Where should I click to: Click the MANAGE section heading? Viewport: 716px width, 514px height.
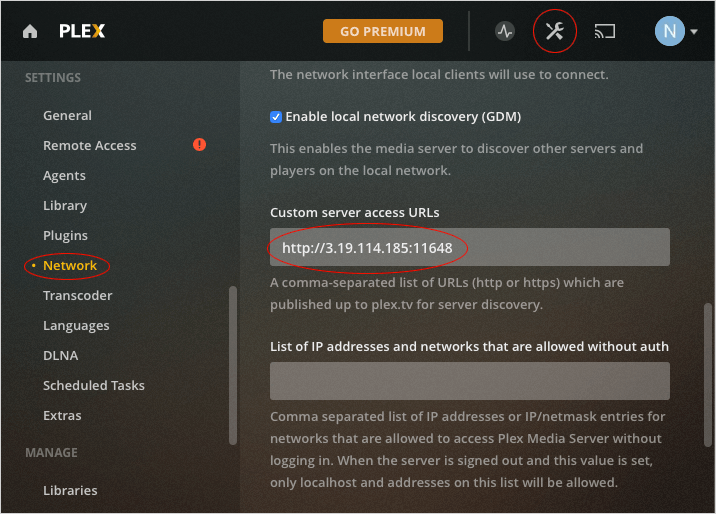click(x=51, y=453)
